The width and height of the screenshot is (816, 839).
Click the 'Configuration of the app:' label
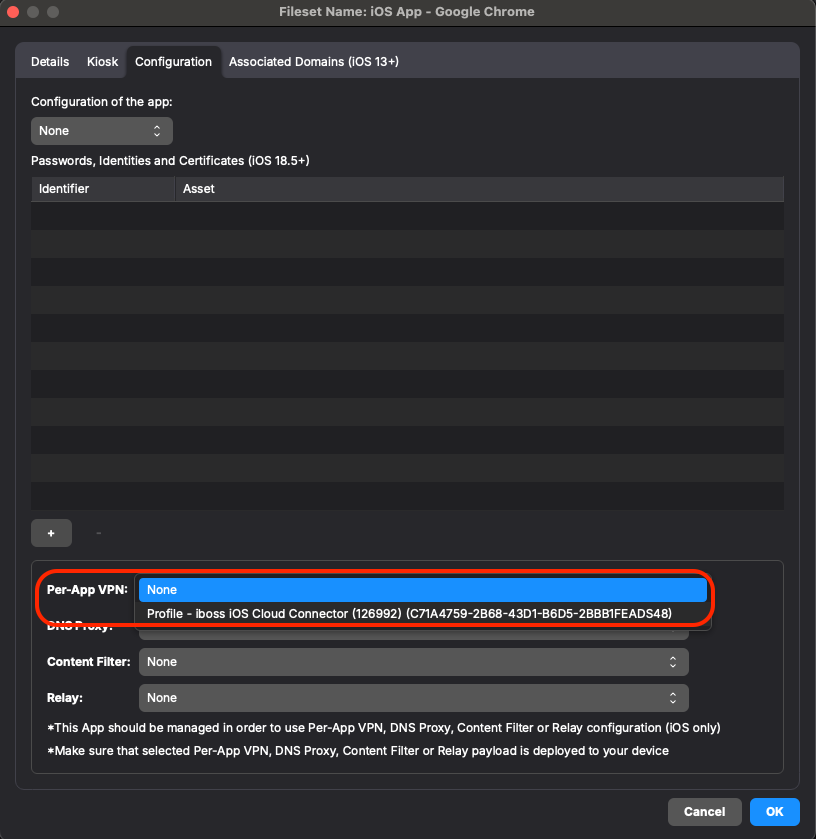click(102, 102)
